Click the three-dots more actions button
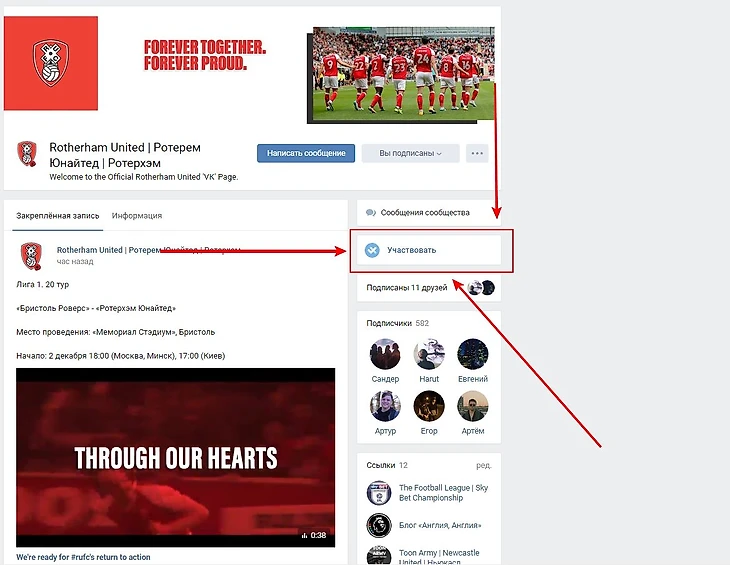730x565 pixels. point(477,153)
